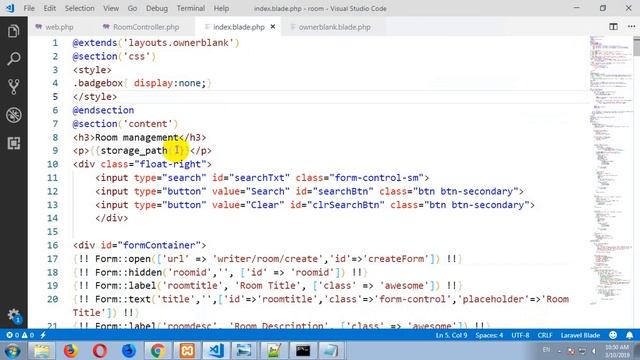Open the Edit menu

pos(49,8)
